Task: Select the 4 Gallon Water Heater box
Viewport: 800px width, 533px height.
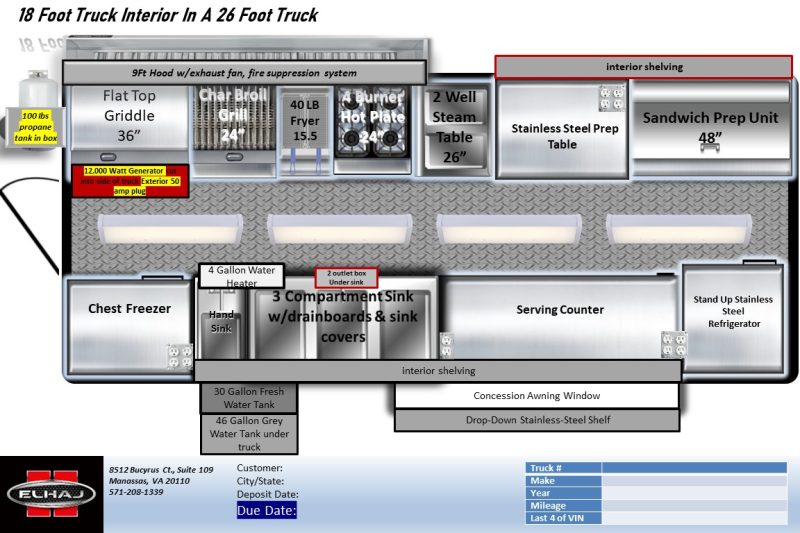Action: [x=241, y=276]
